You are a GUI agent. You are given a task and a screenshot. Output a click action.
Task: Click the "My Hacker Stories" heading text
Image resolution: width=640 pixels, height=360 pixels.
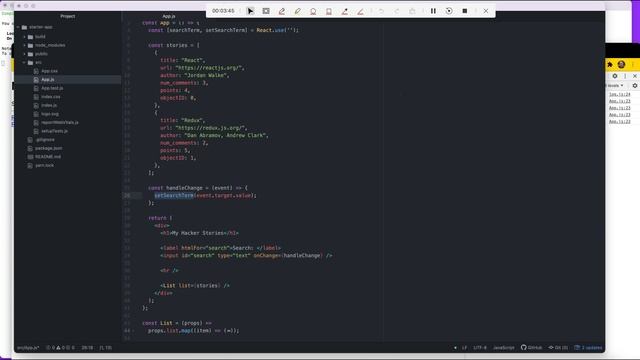pyautogui.click(x=198, y=233)
